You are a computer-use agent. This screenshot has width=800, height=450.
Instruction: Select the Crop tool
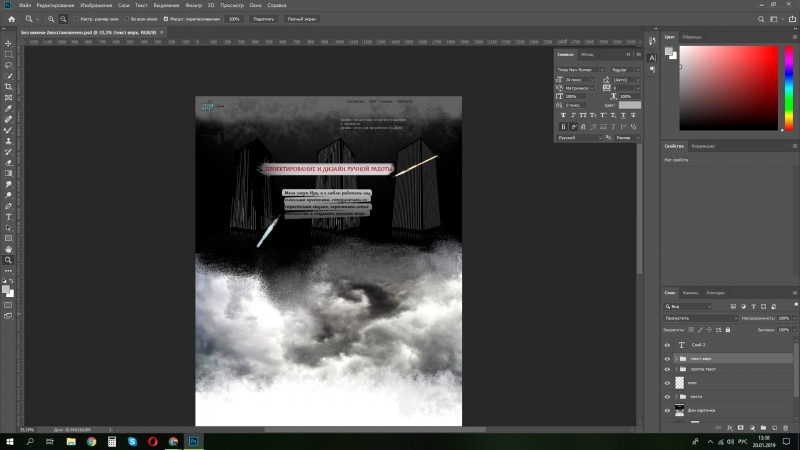(x=8, y=87)
